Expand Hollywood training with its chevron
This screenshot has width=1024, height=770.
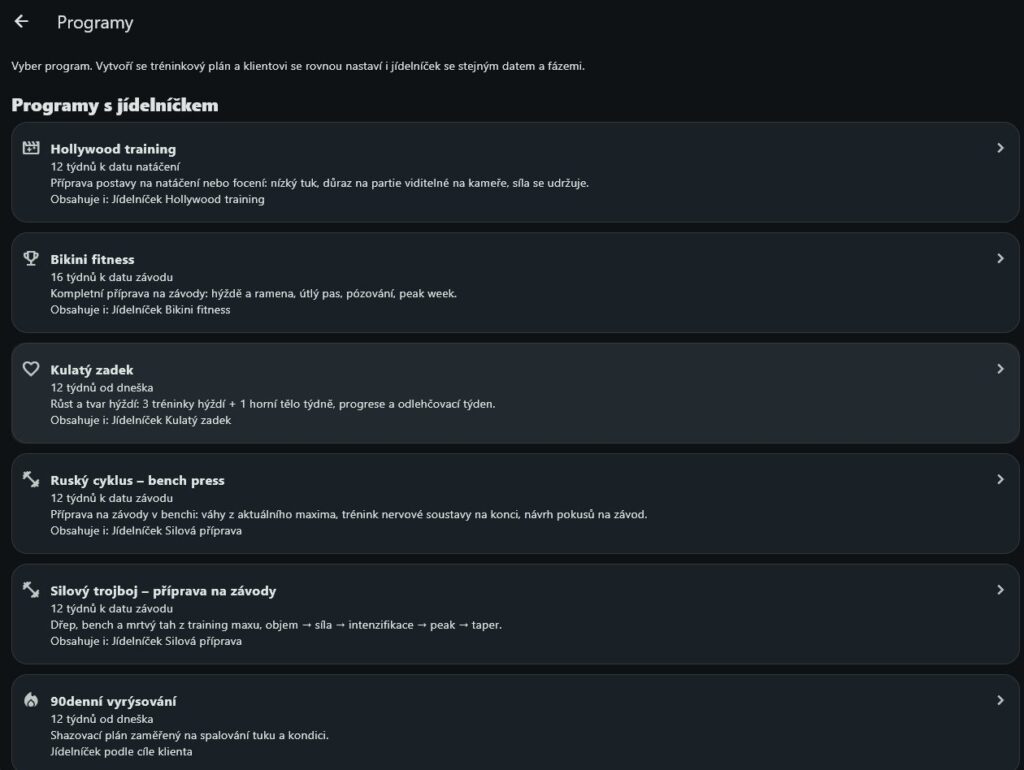pyautogui.click(x=1000, y=148)
